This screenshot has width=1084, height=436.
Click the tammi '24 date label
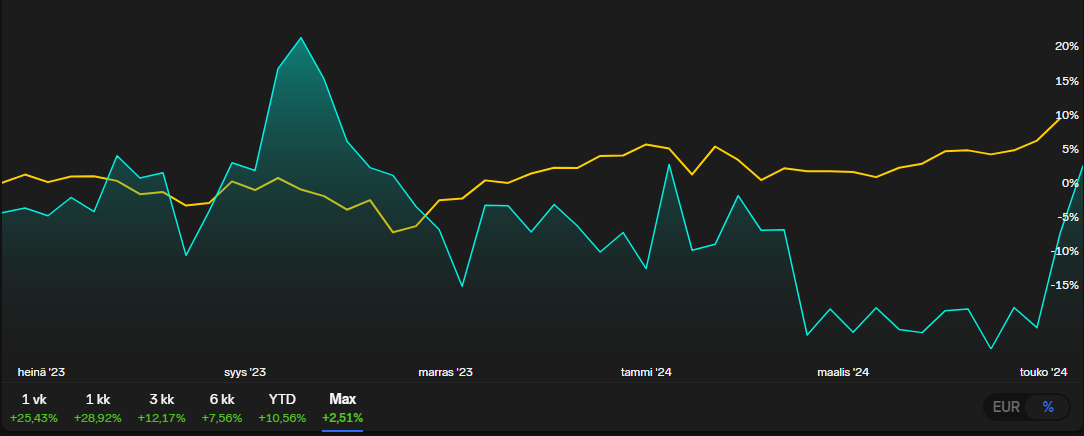coord(646,372)
